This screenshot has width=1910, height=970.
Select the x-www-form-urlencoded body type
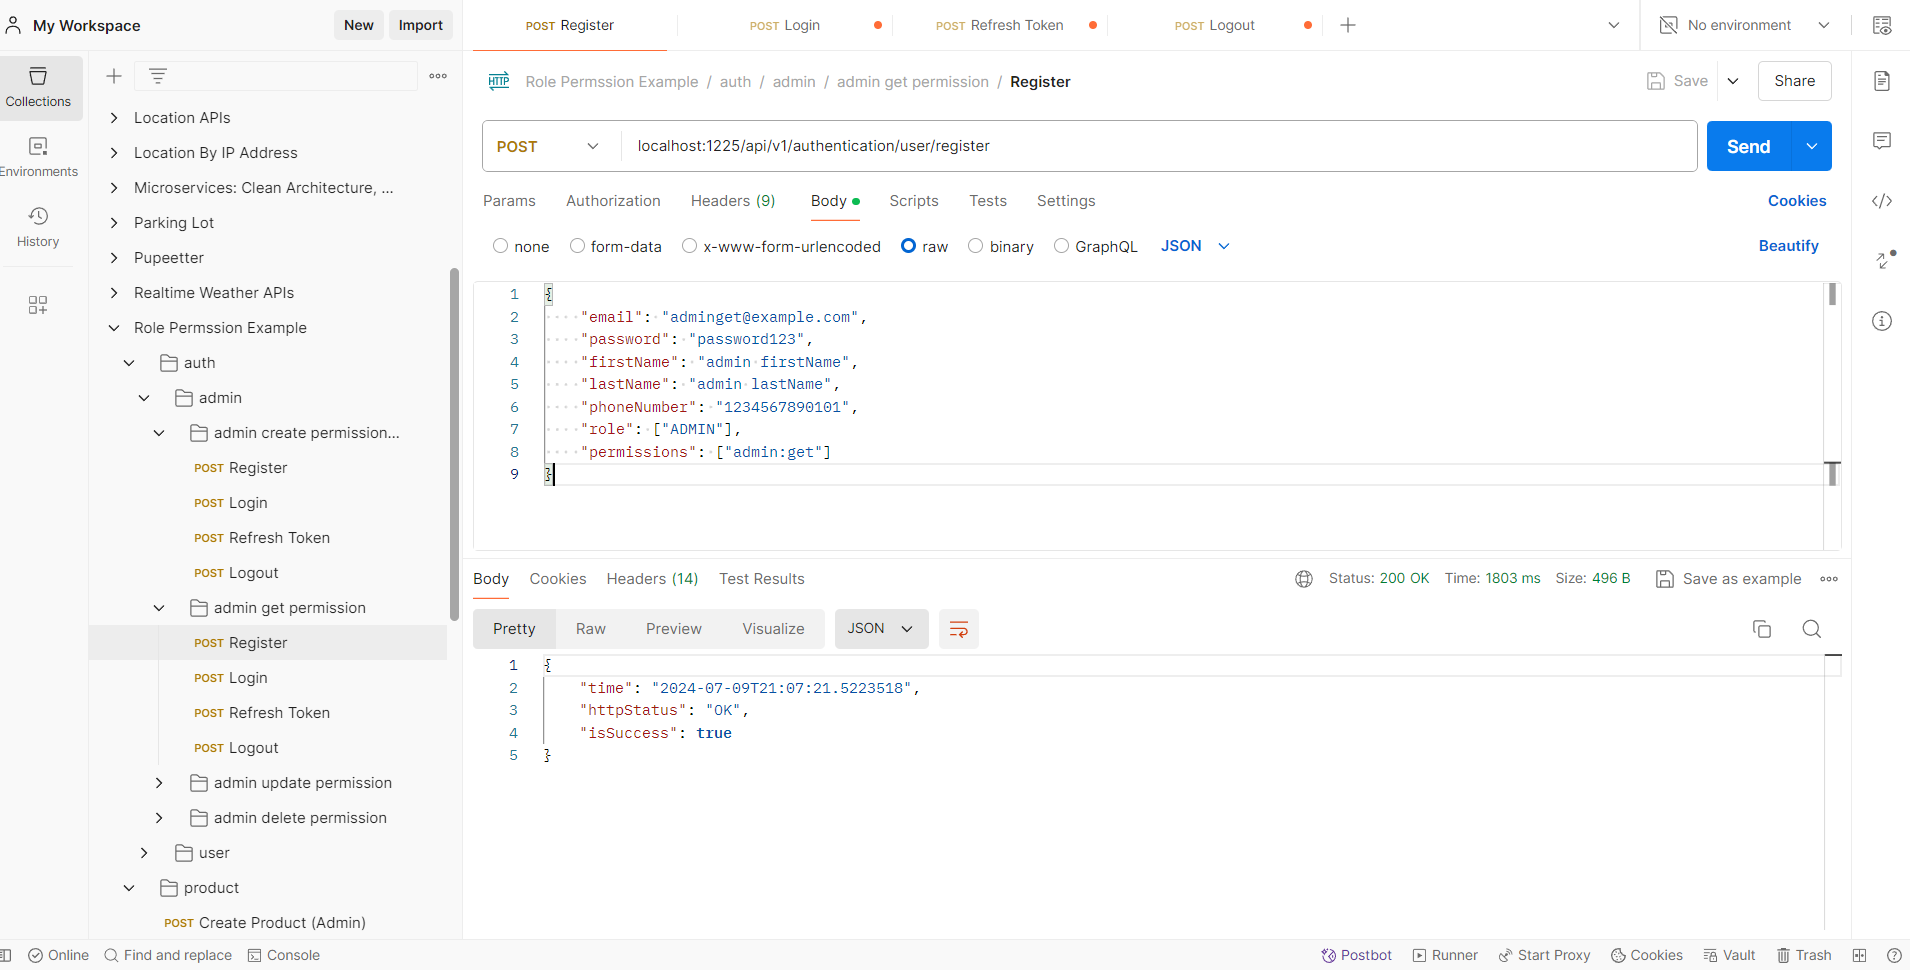(x=689, y=246)
